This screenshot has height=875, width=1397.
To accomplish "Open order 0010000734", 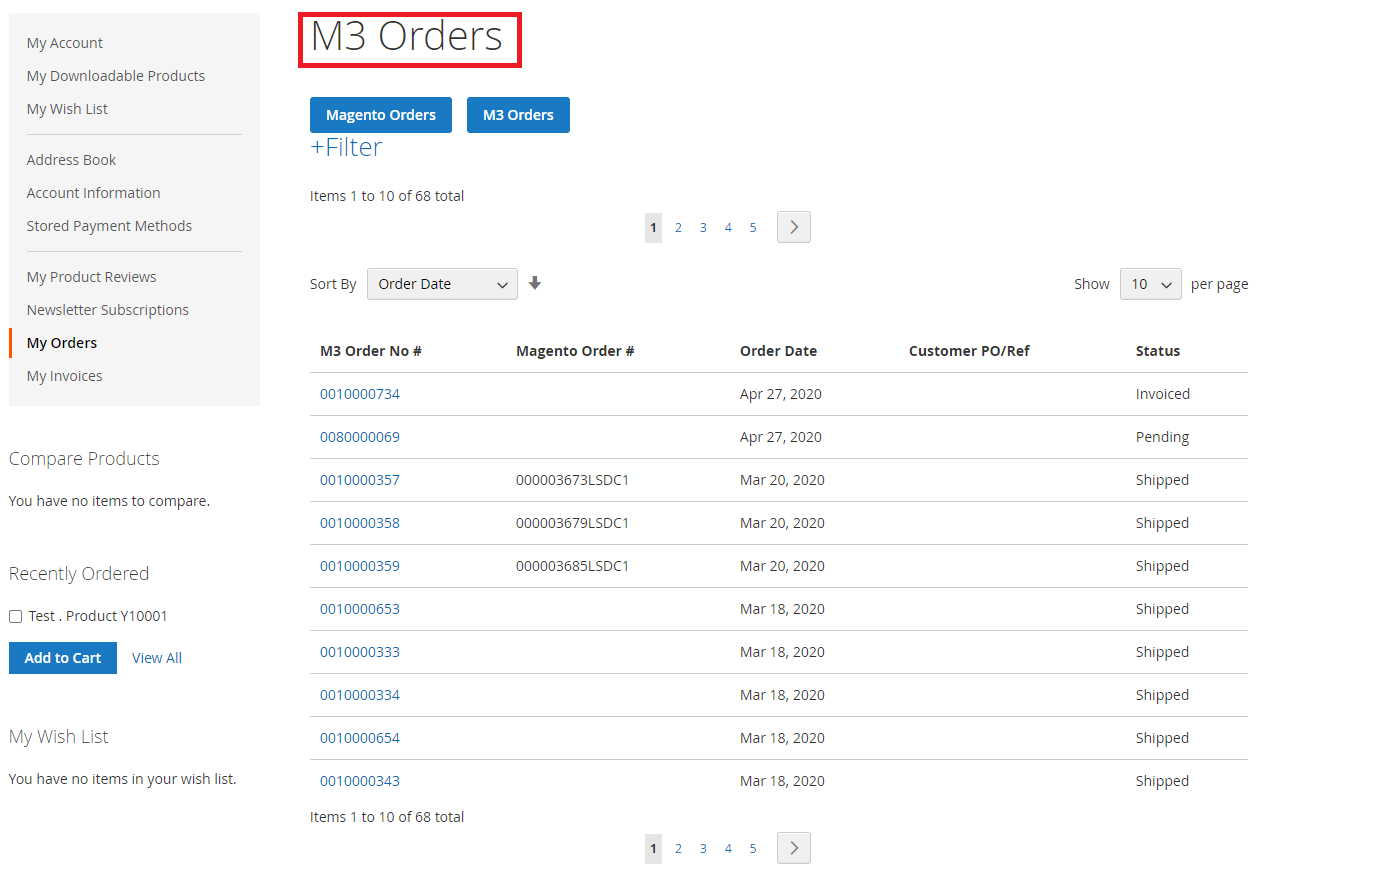I will [x=360, y=394].
